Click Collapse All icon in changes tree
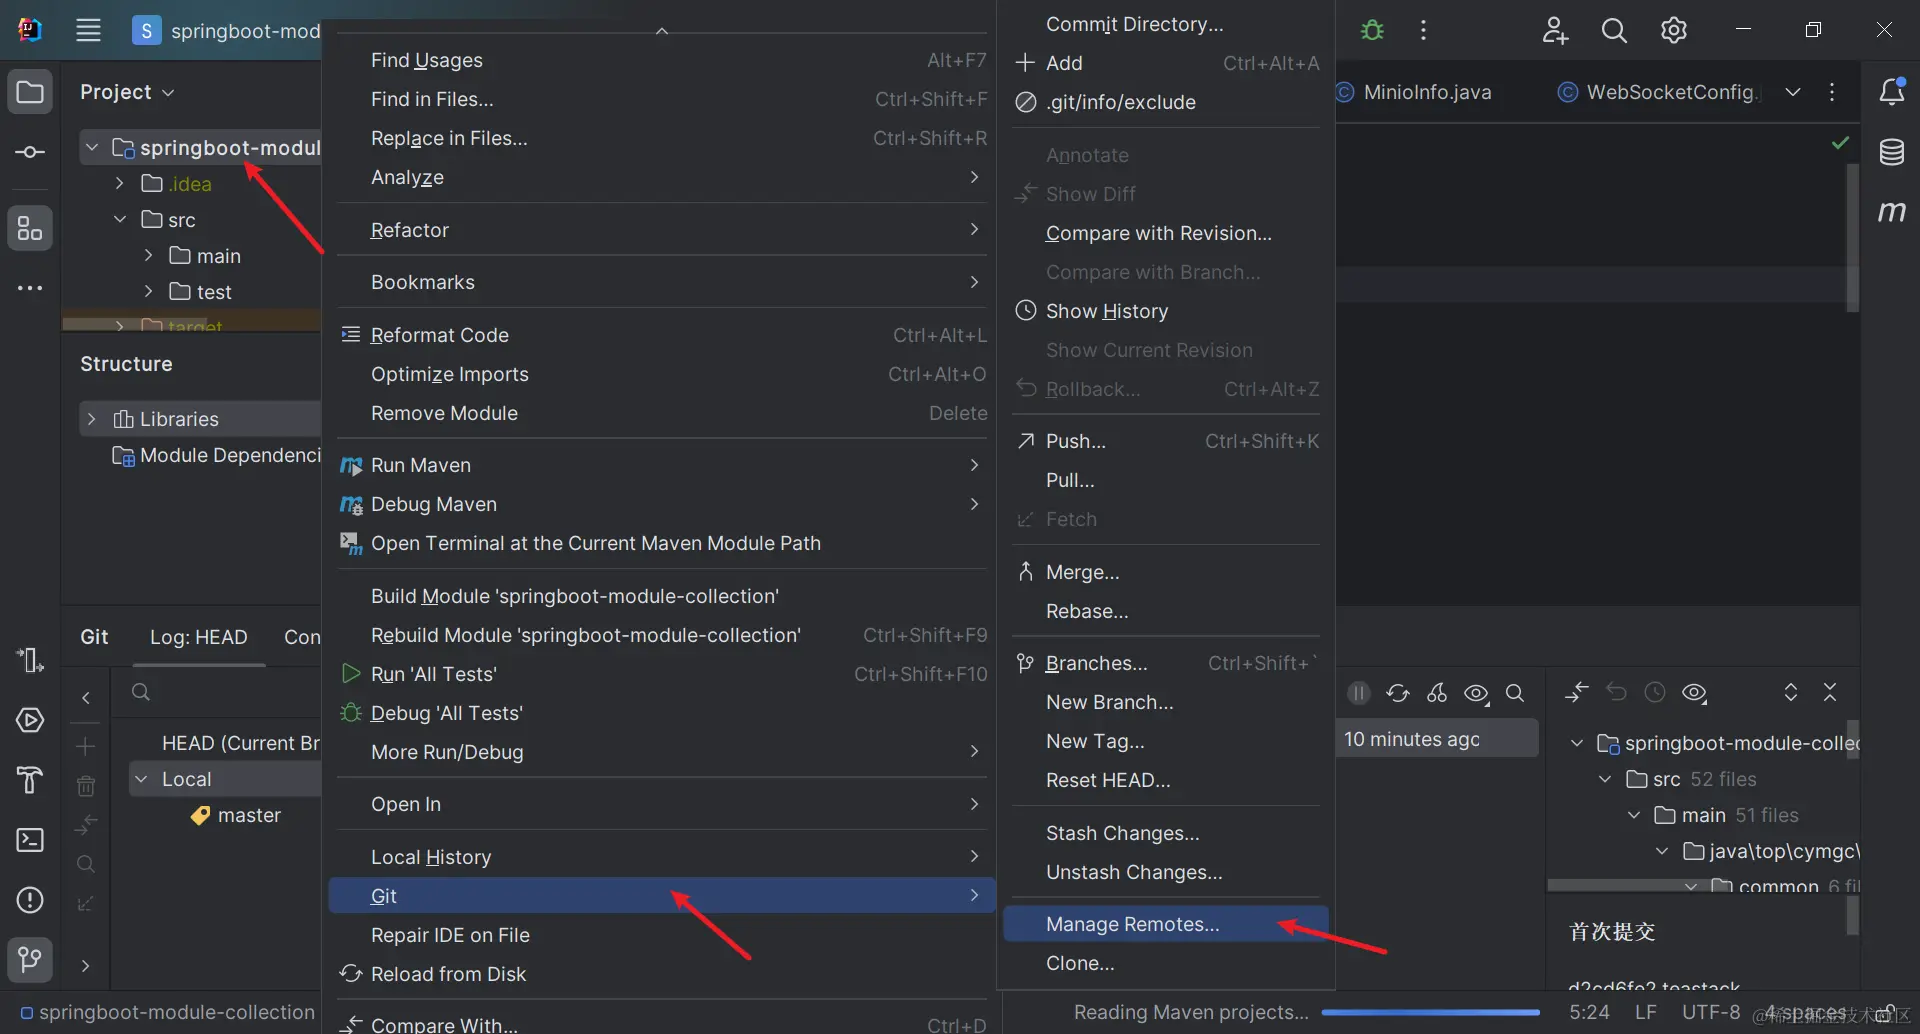 pyautogui.click(x=1830, y=692)
